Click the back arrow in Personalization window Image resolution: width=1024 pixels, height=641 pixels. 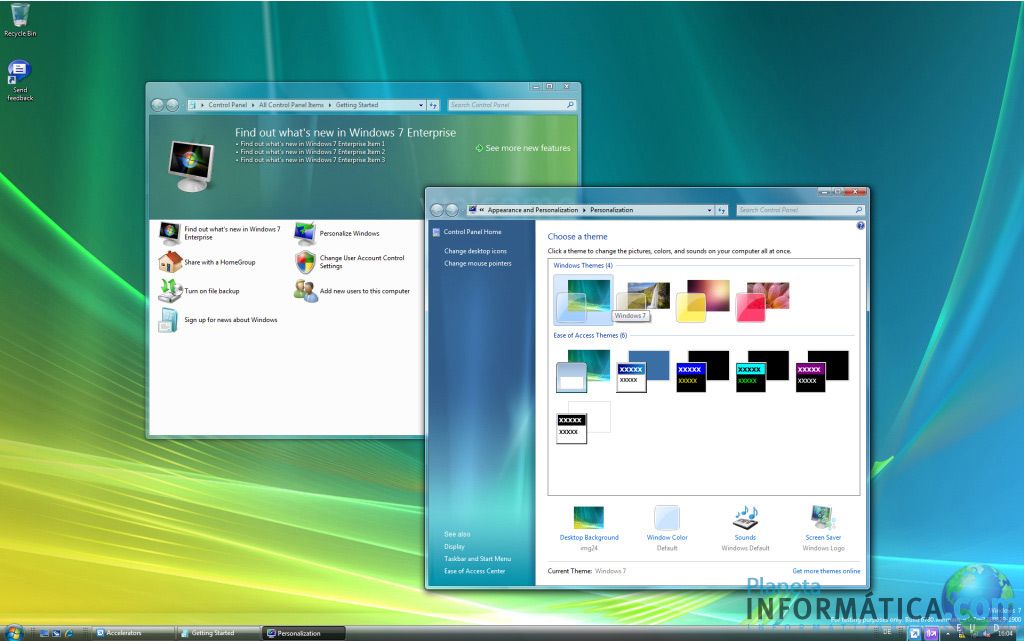[436, 210]
